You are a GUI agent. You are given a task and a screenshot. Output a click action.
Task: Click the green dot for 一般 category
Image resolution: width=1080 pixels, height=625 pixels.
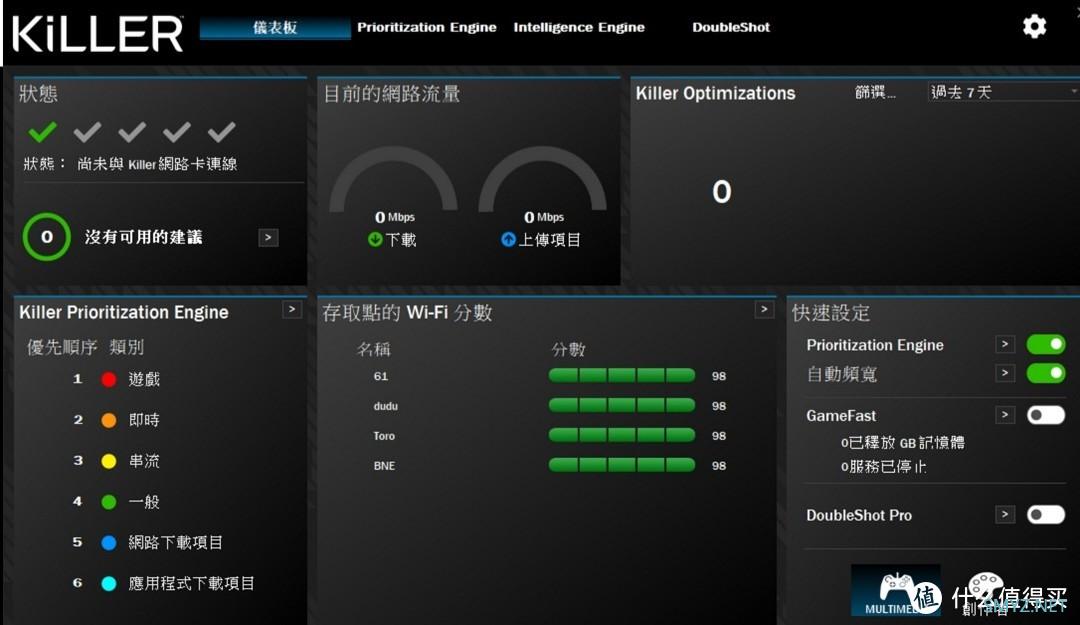(x=109, y=502)
